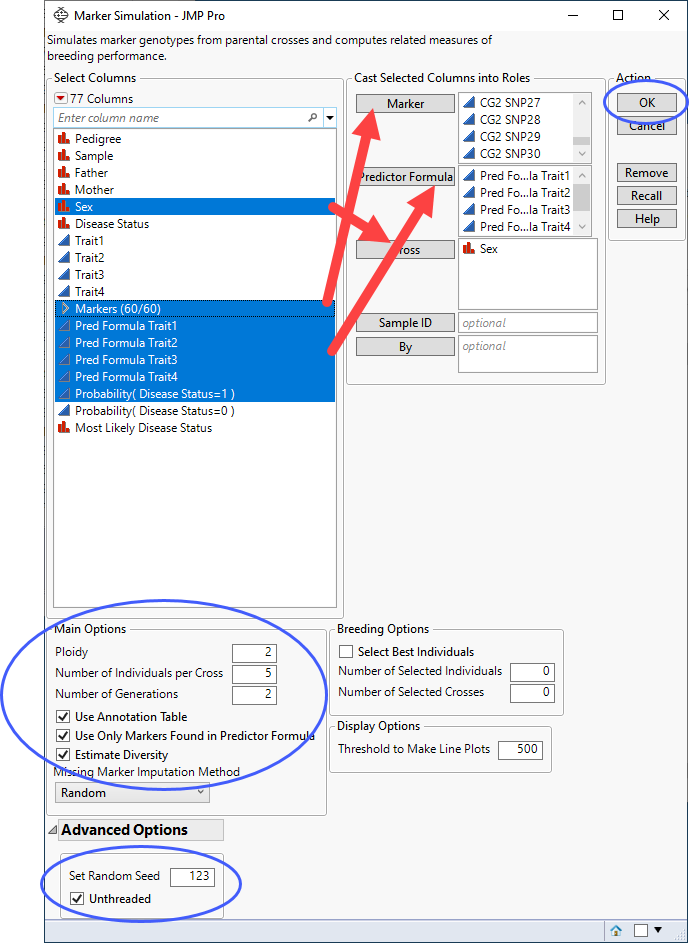Toggle the Unthreaded checkbox

(77, 899)
